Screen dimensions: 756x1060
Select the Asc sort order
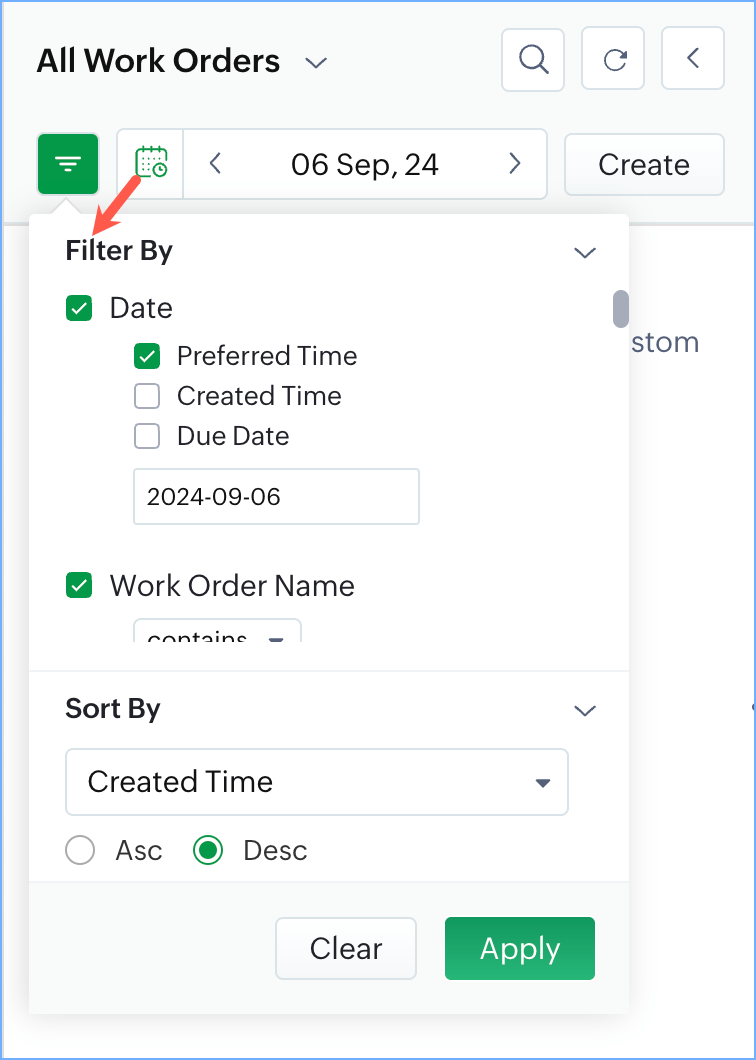point(80,851)
